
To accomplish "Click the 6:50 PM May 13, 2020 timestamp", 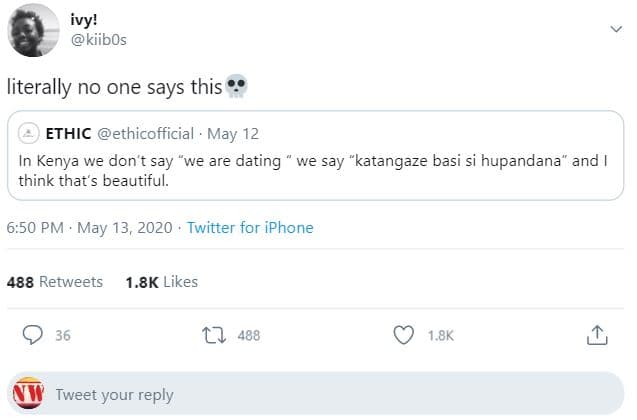I will coord(88,228).
